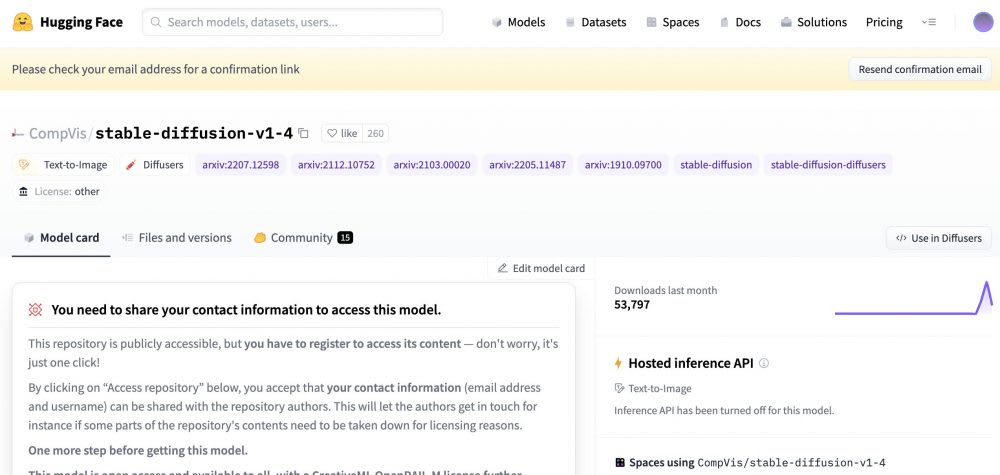View the 260 likes count
Image resolution: width=1000 pixels, height=475 pixels.
[x=376, y=133]
